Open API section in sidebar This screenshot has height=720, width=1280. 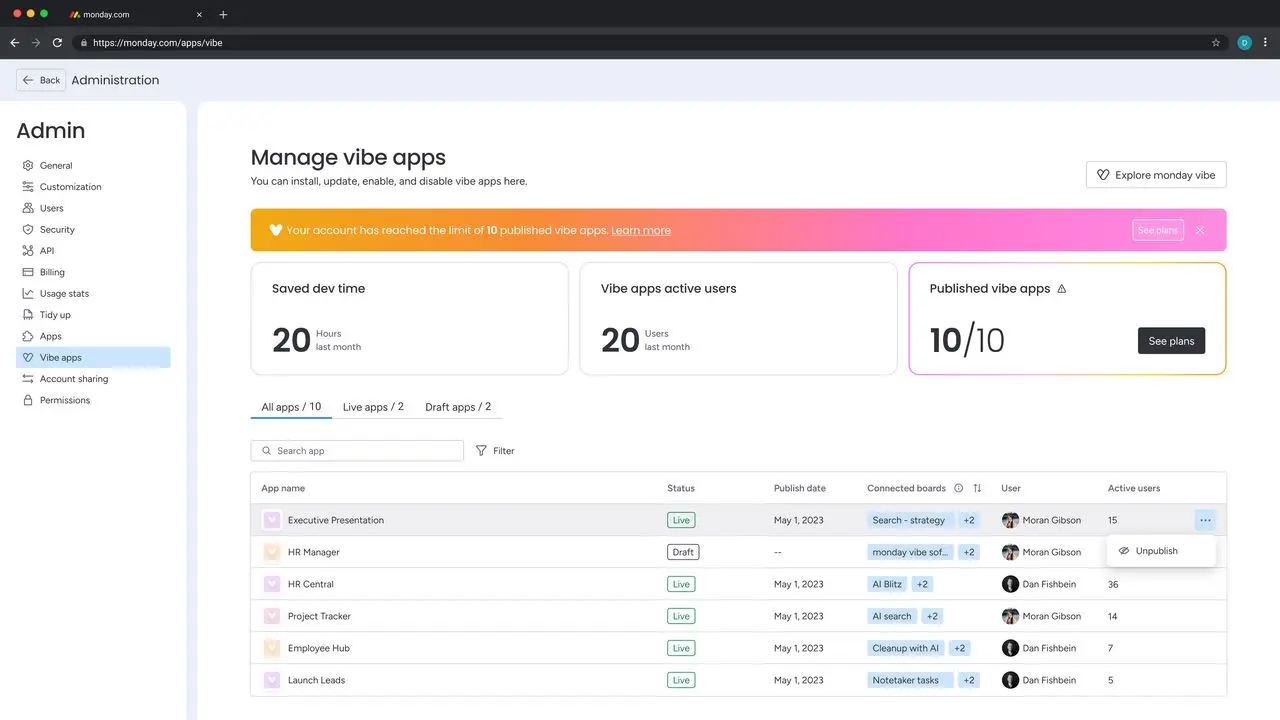40,251
